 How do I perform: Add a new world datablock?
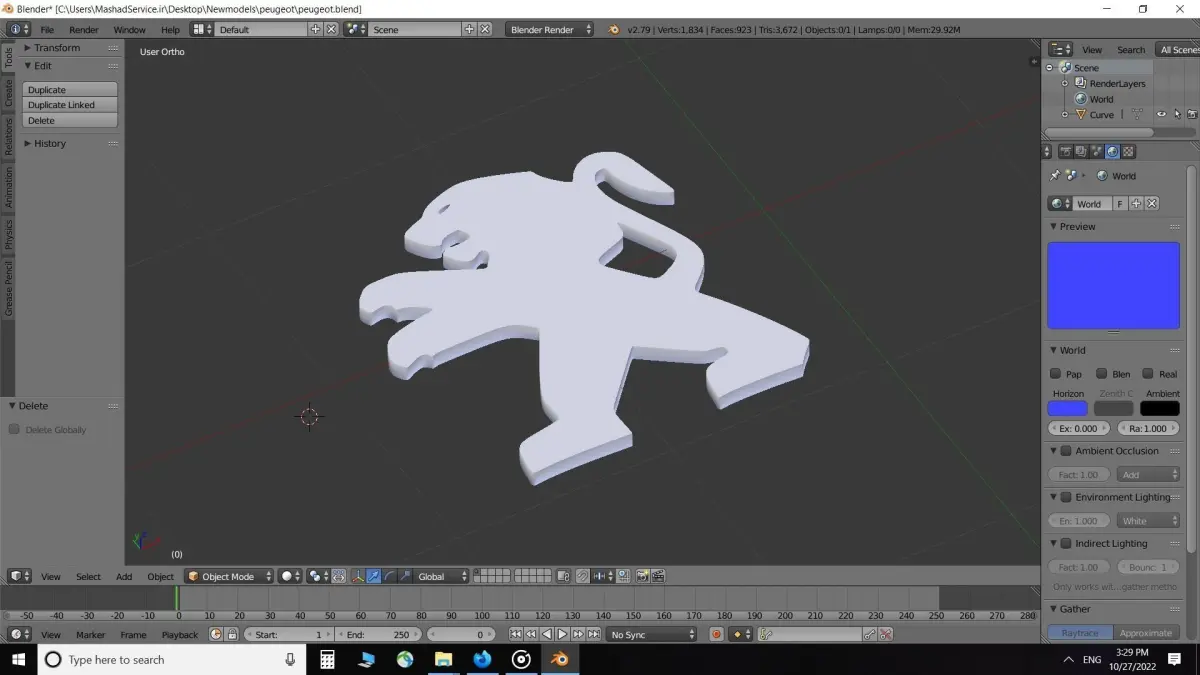click(x=1136, y=203)
